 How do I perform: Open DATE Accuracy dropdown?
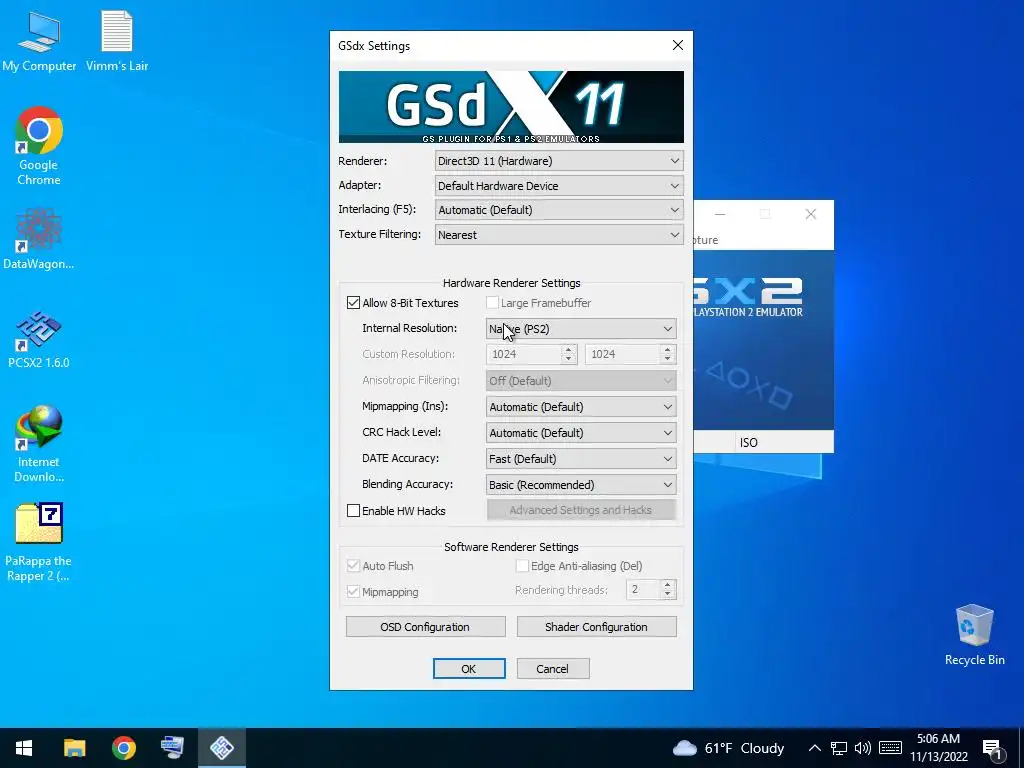[x=581, y=458]
